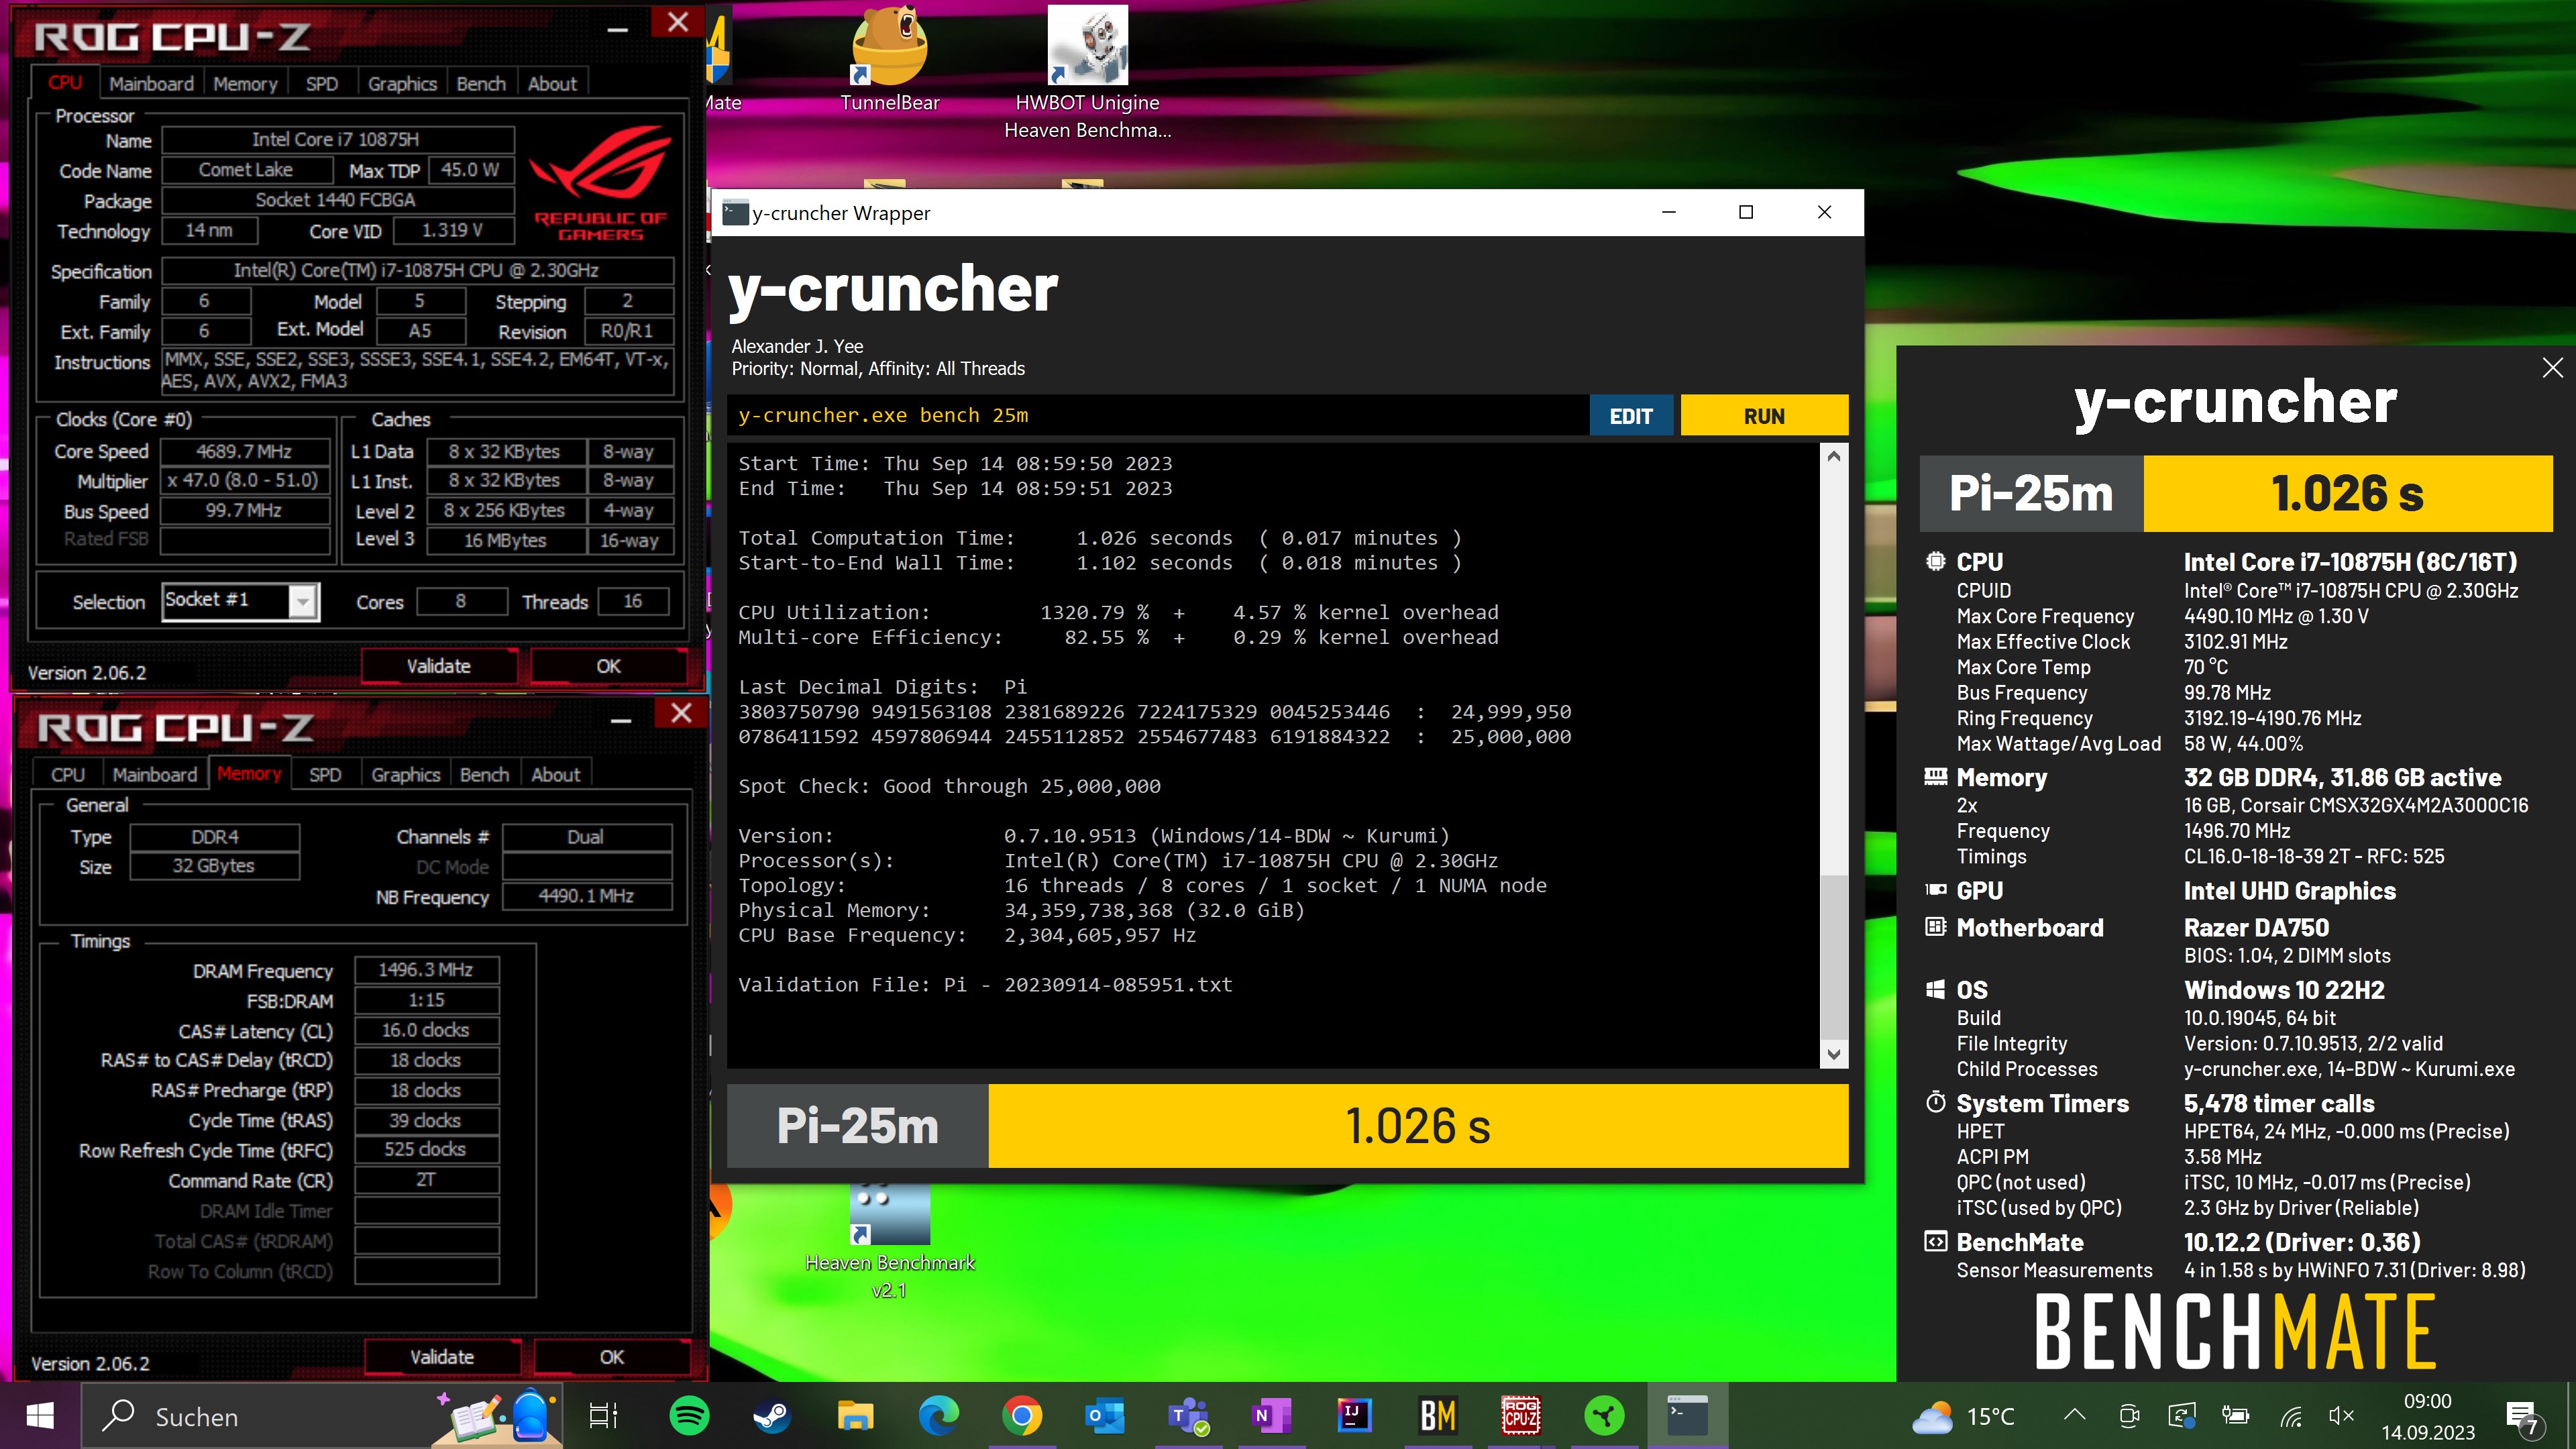Open the Windows Start menu
The height and width of the screenshot is (1449, 2576).
pyautogui.click(x=40, y=1416)
